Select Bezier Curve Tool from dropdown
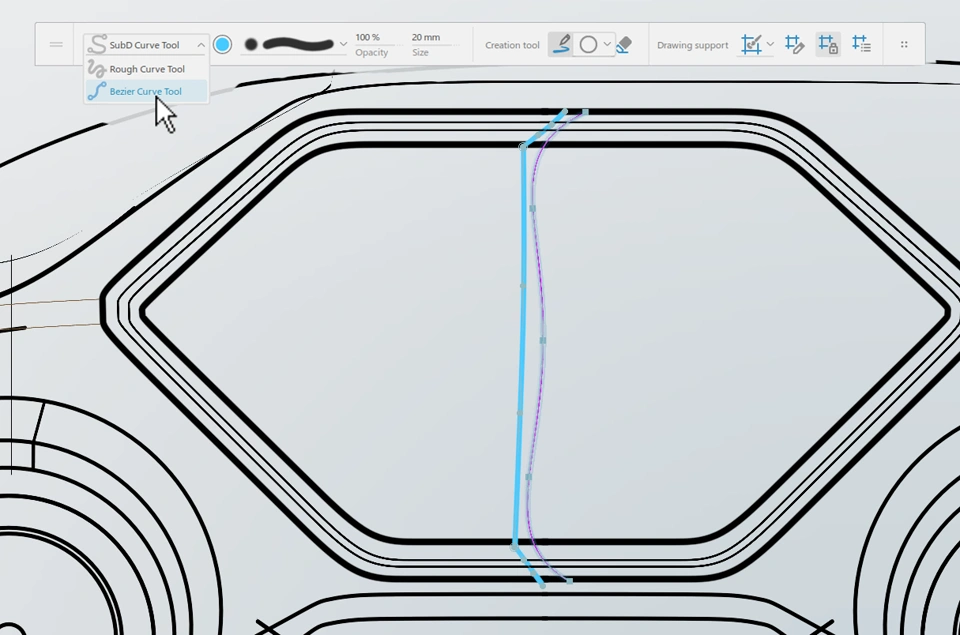960x635 pixels. pos(146,91)
